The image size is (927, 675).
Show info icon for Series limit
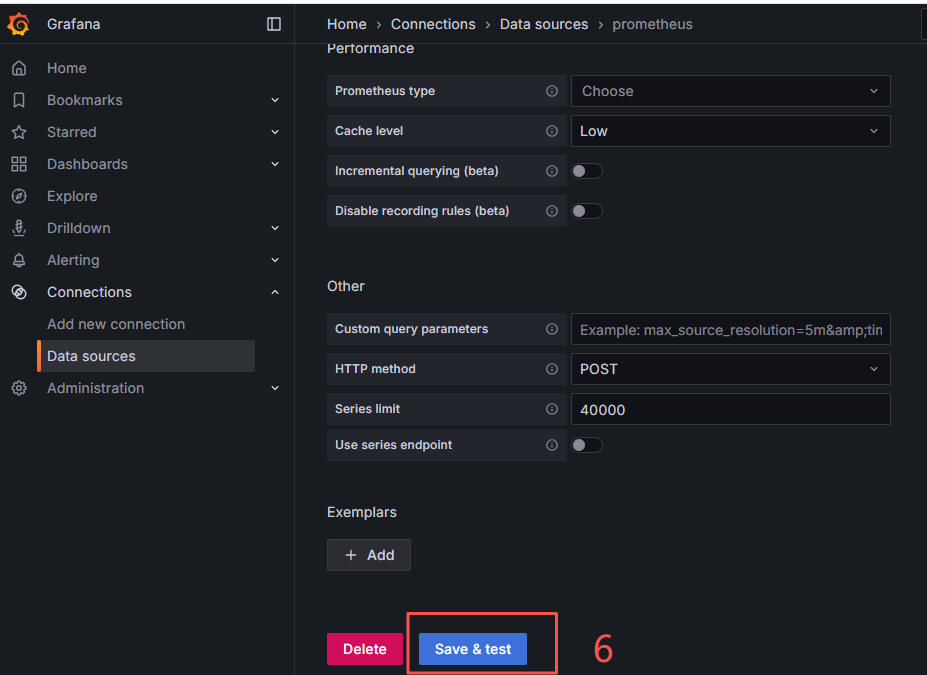[x=552, y=409]
